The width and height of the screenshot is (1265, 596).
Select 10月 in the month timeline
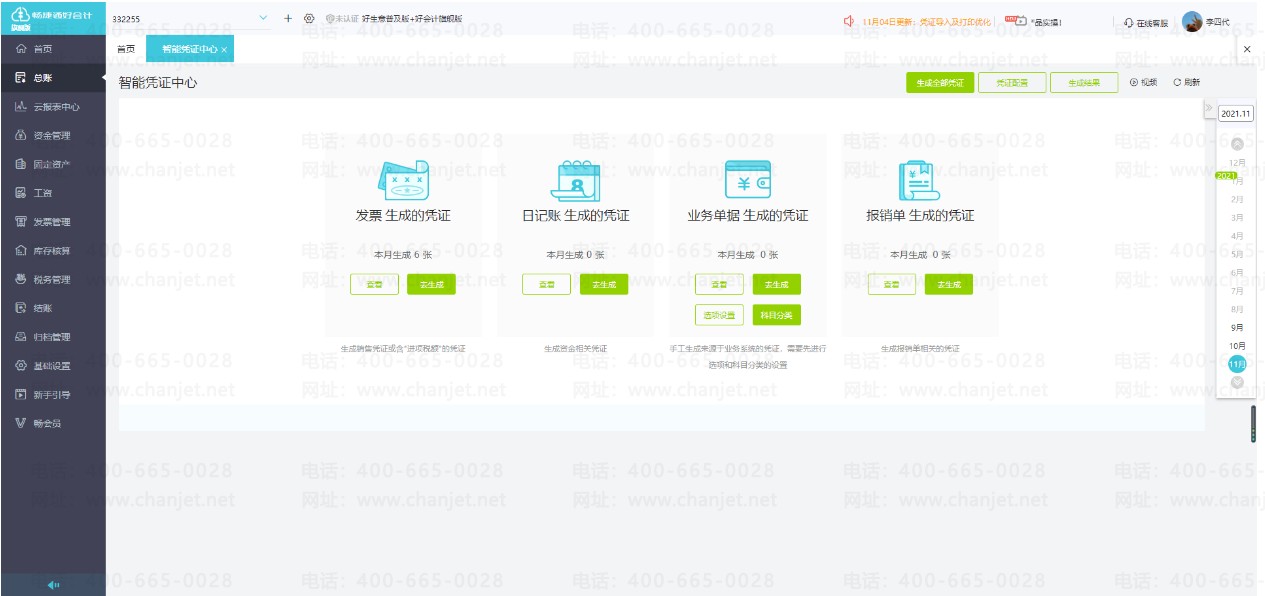[x=1237, y=345]
